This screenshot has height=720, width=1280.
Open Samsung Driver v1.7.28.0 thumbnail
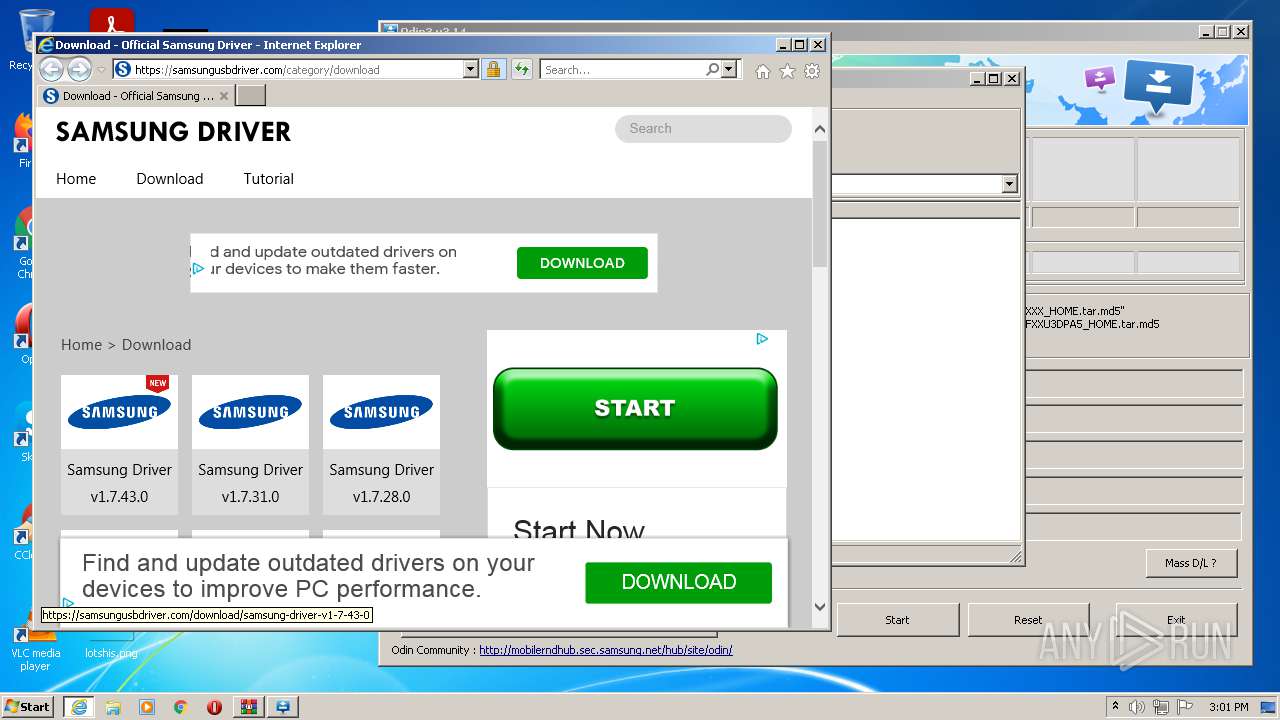[x=381, y=412]
